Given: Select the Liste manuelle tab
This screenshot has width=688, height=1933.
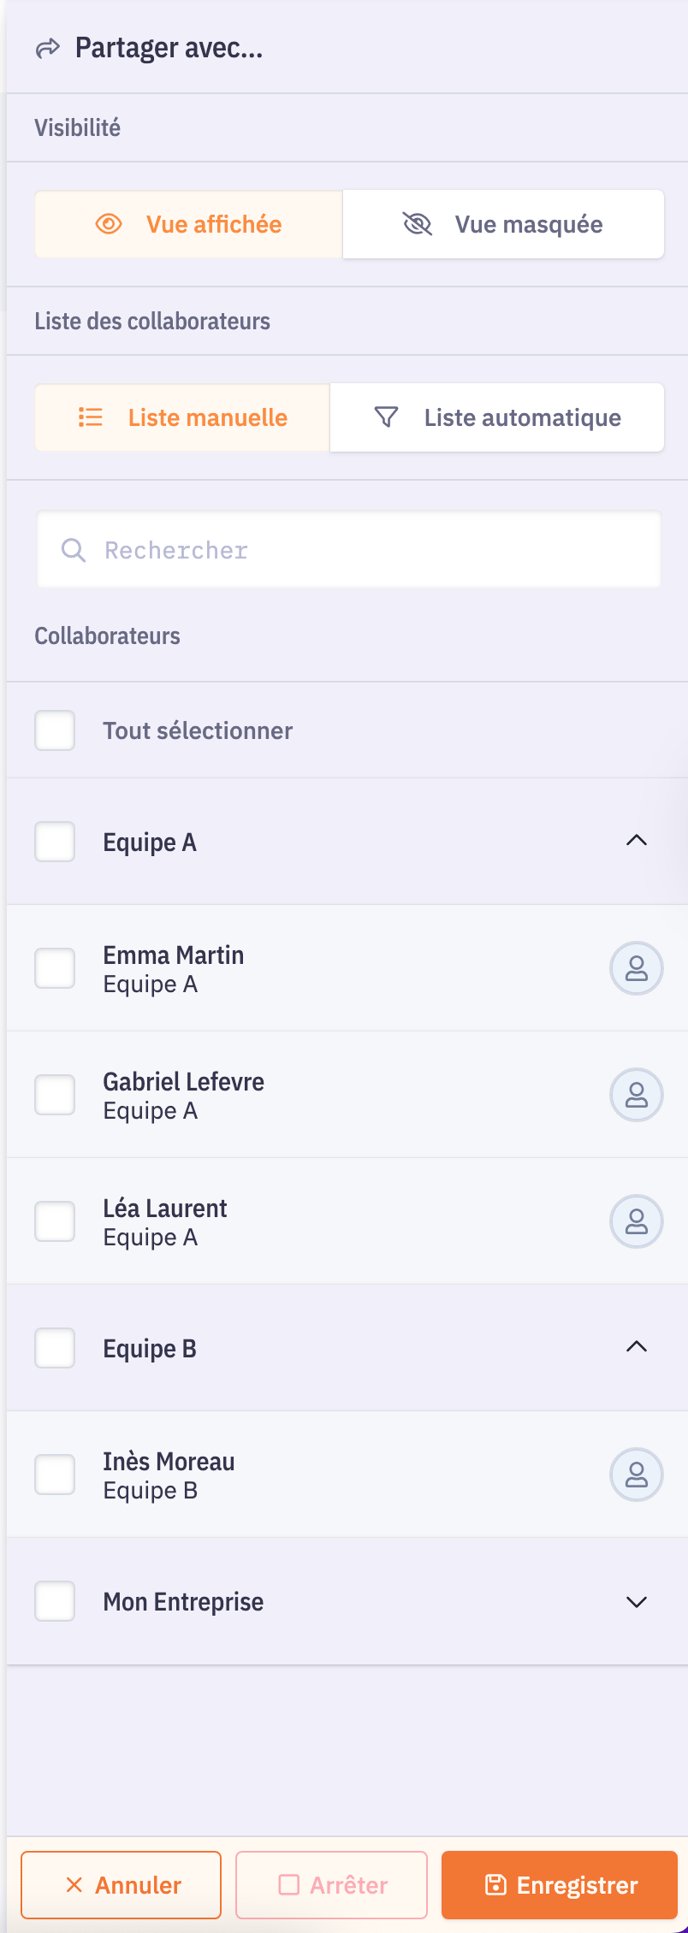Looking at the screenshot, I should coord(182,417).
